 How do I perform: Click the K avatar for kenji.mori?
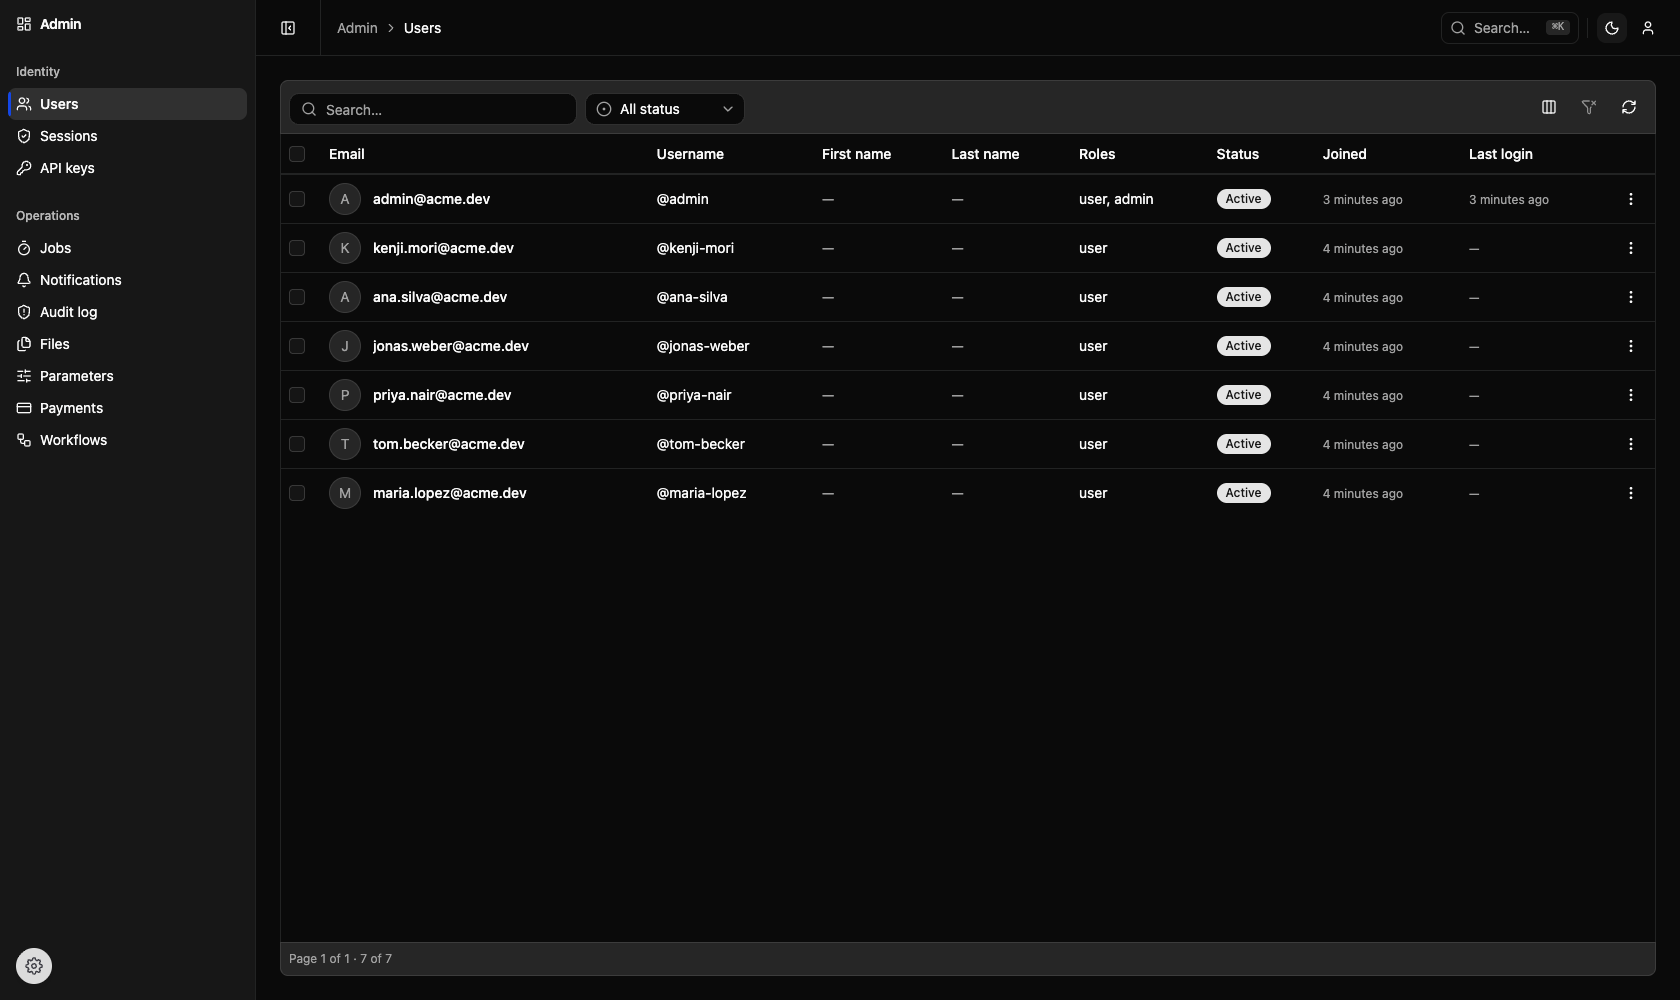(x=345, y=248)
